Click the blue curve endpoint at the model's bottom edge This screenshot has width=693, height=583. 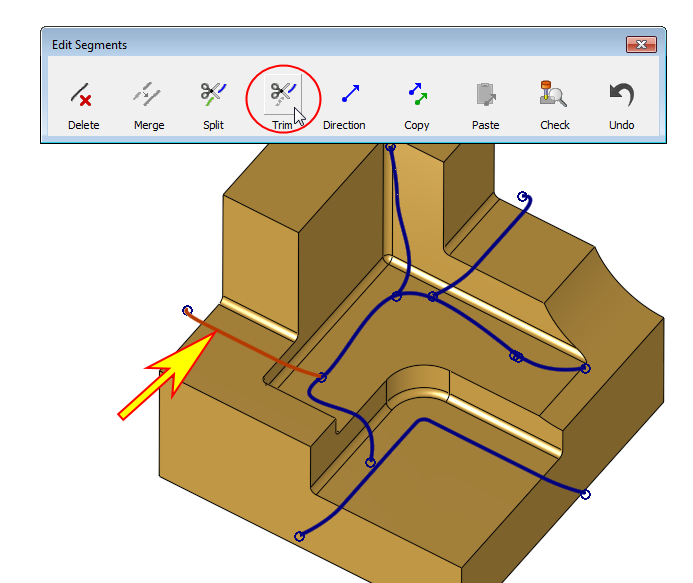click(299, 536)
